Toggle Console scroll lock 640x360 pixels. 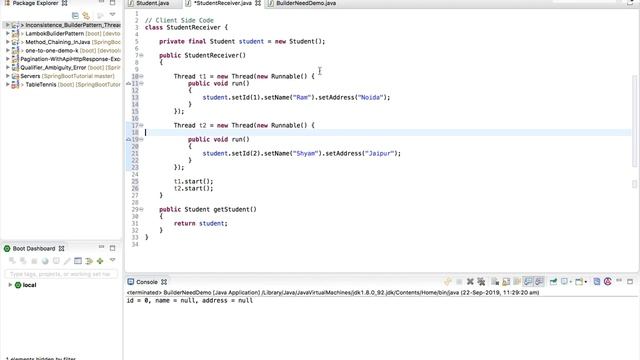pos(506,282)
